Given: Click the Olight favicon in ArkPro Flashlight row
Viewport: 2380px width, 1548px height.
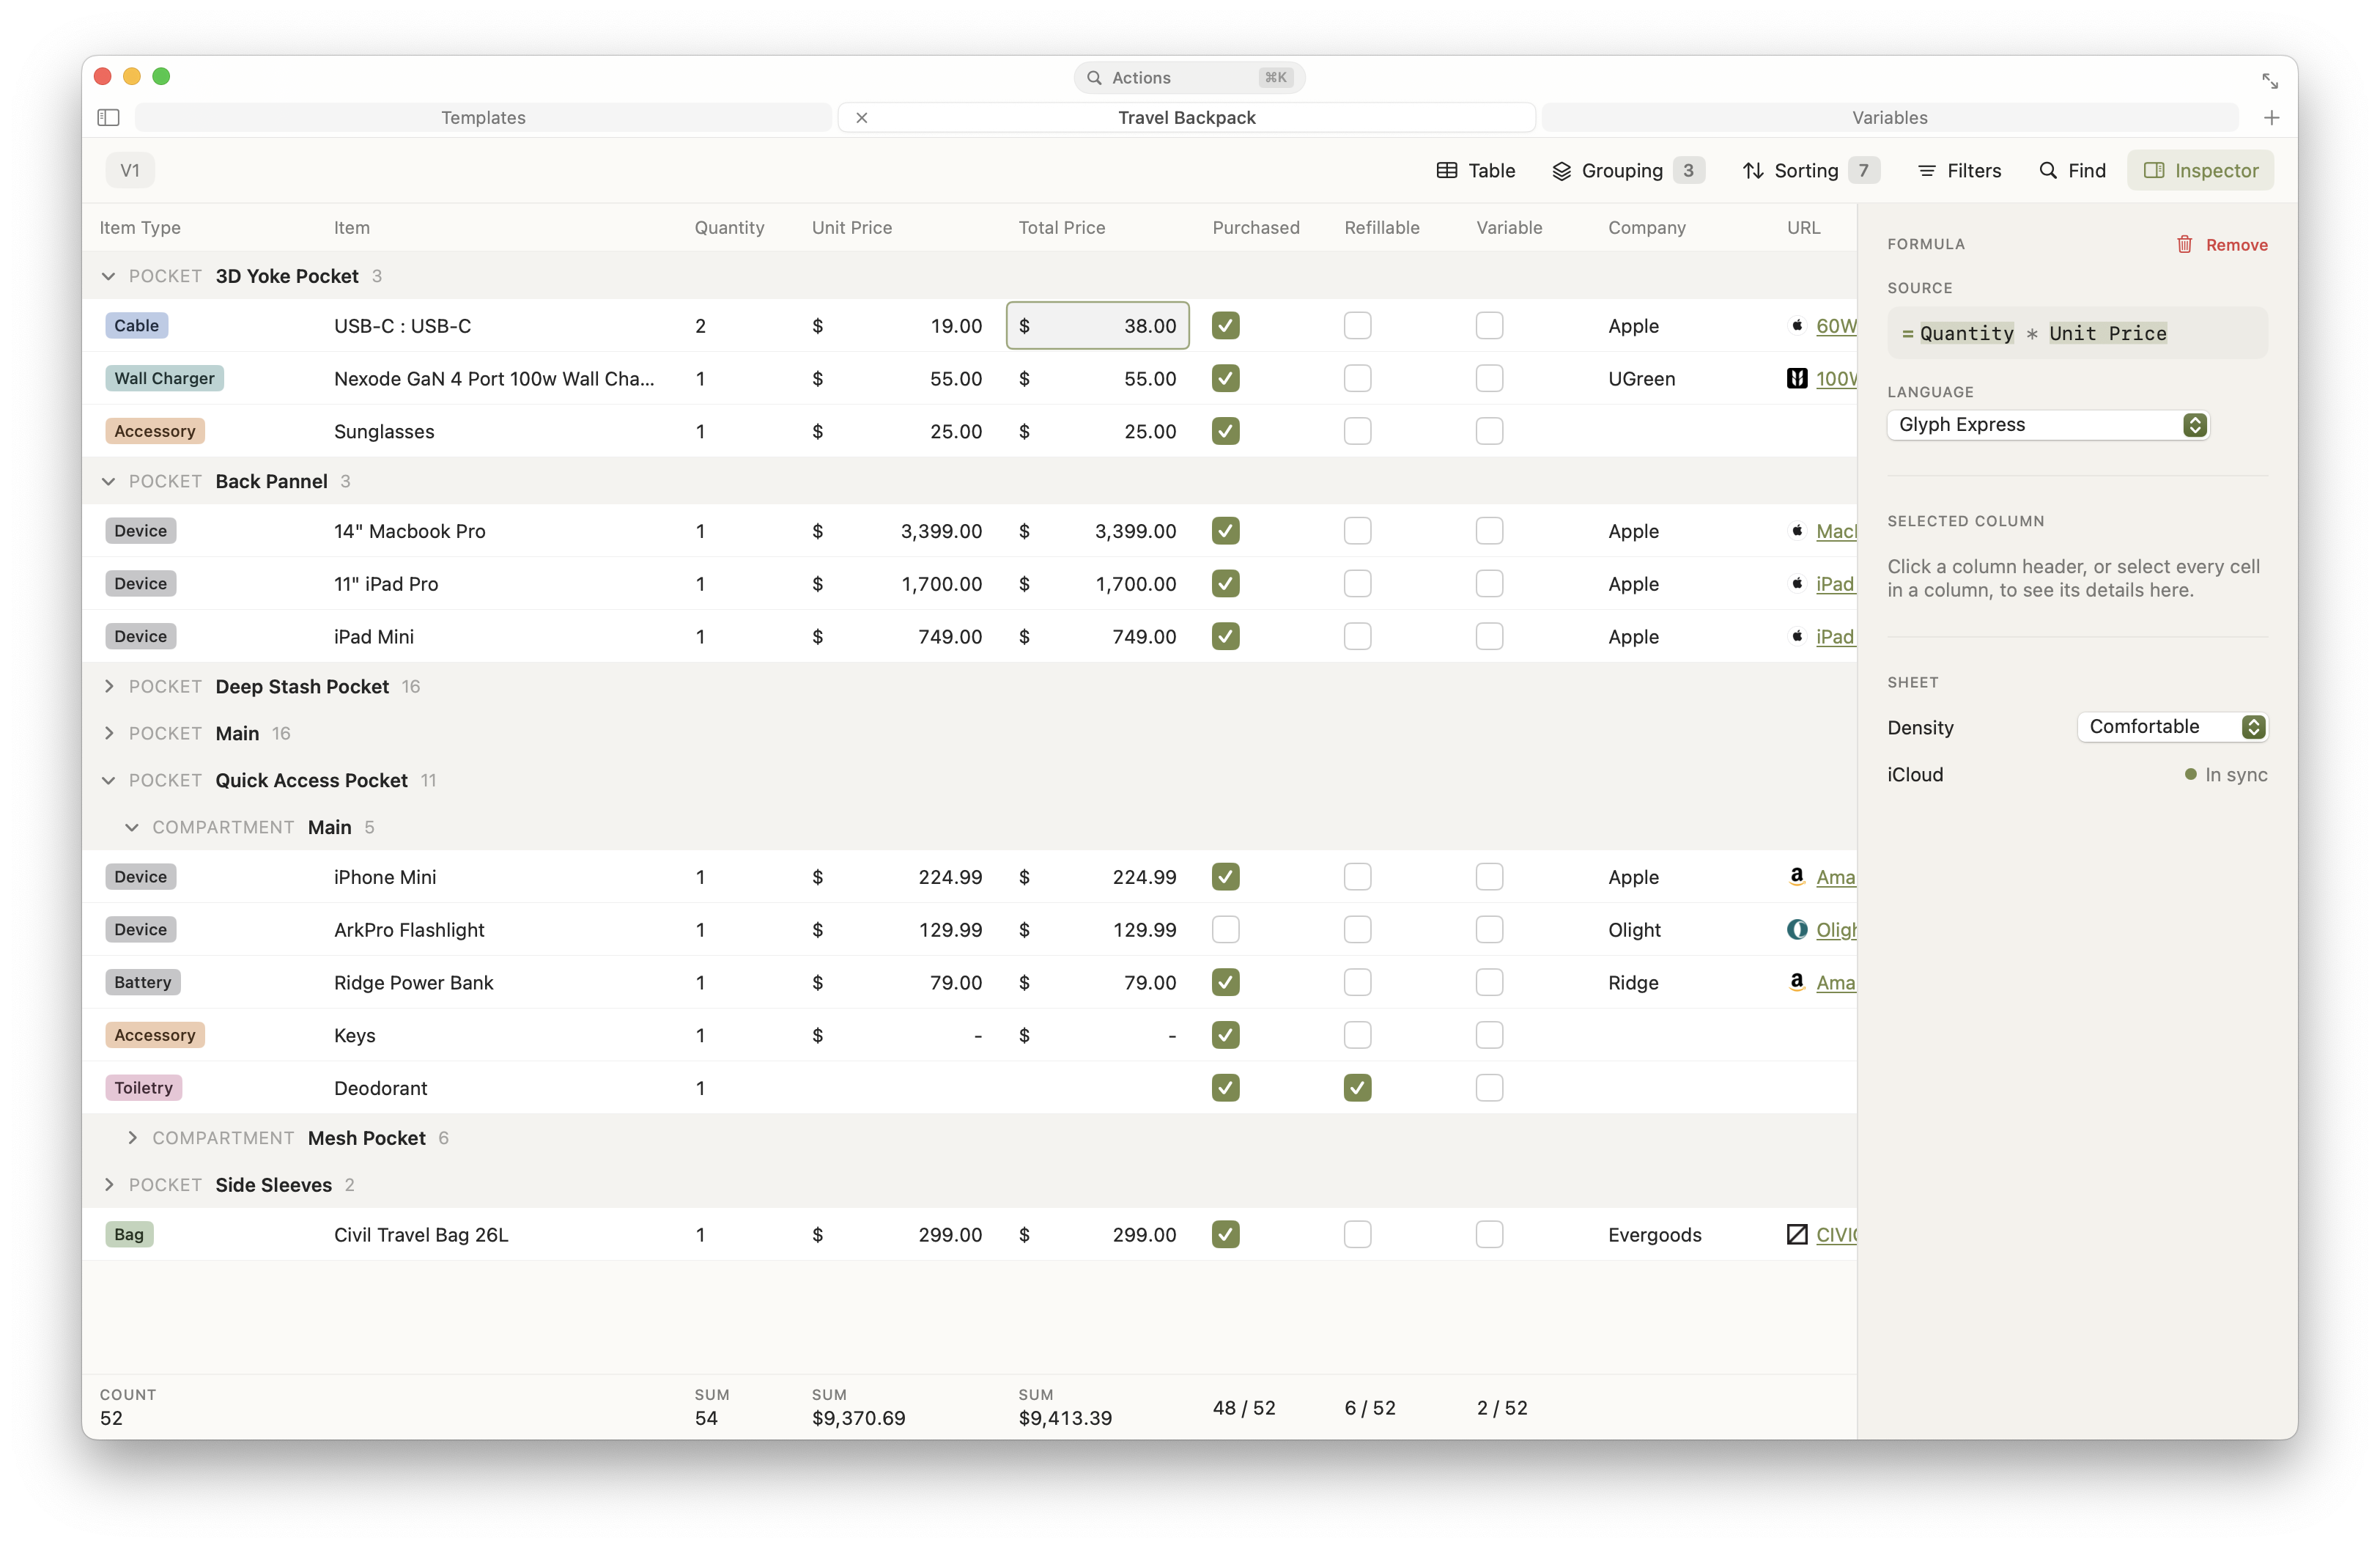Looking at the screenshot, I should click(1797, 930).
